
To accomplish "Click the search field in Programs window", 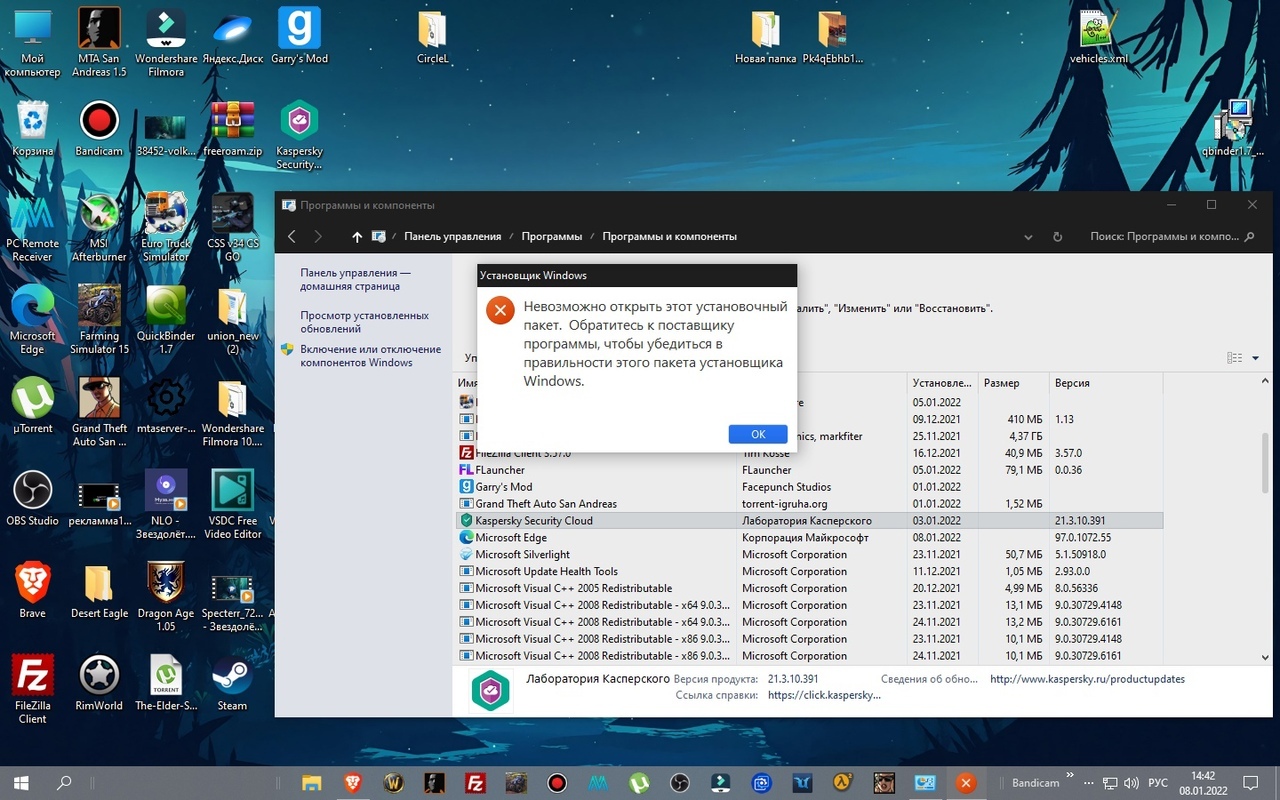I will [x=1172, y=237].
